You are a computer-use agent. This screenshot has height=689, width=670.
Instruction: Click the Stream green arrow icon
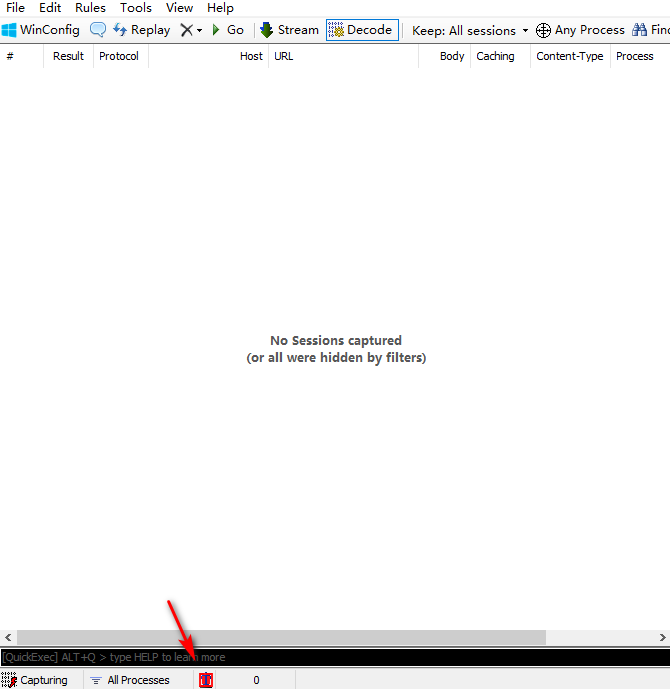point(266,30)
